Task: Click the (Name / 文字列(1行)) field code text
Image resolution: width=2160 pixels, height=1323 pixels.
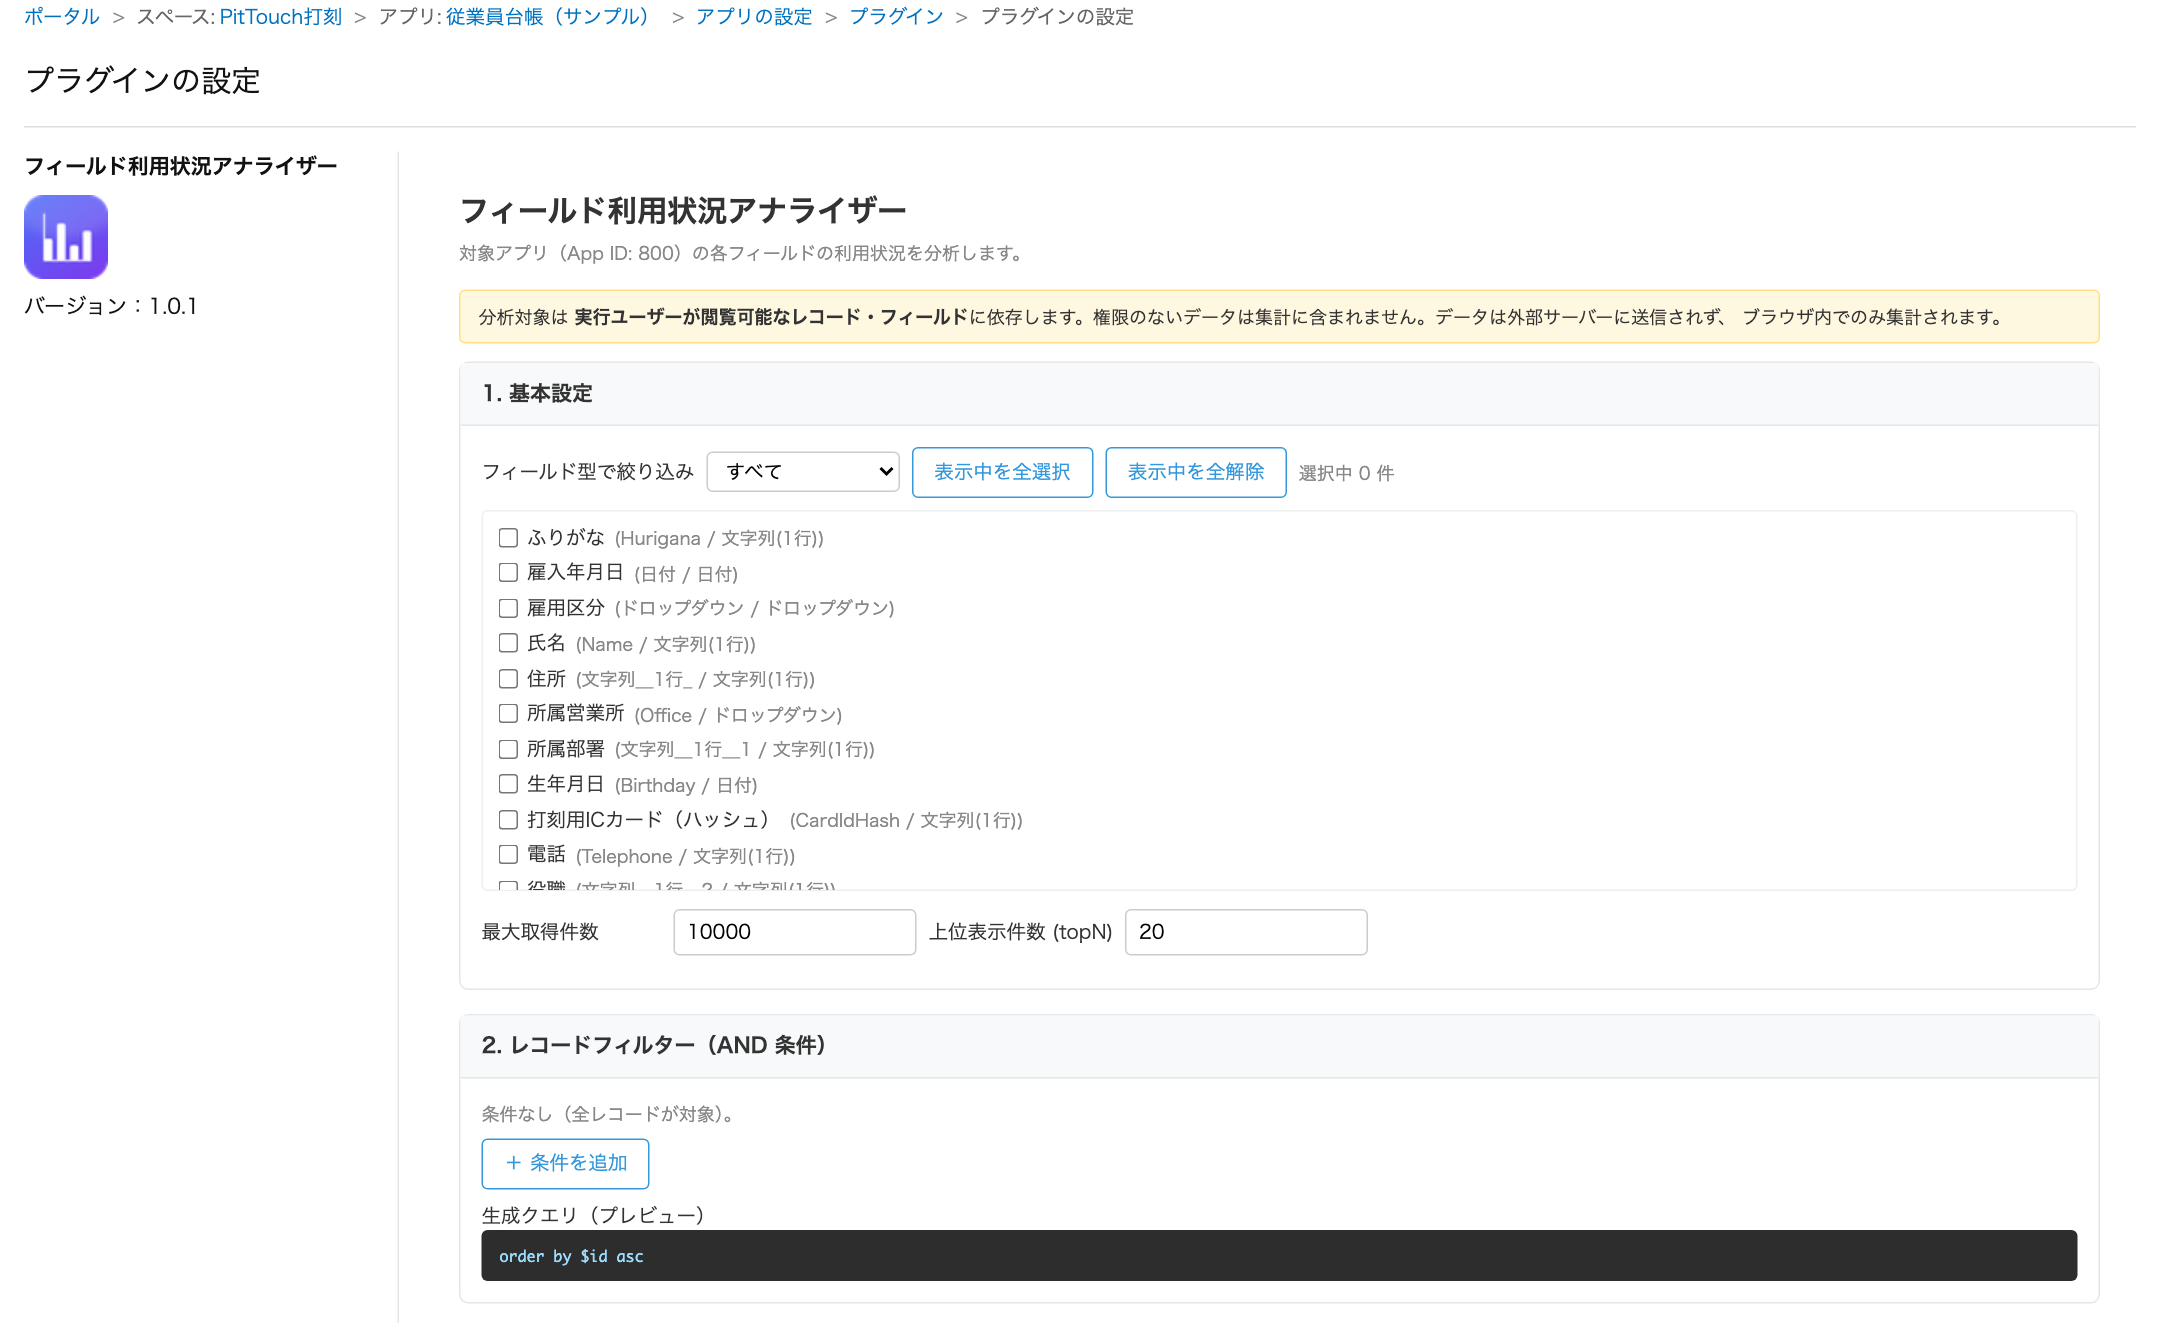Action: coord(665,645)
